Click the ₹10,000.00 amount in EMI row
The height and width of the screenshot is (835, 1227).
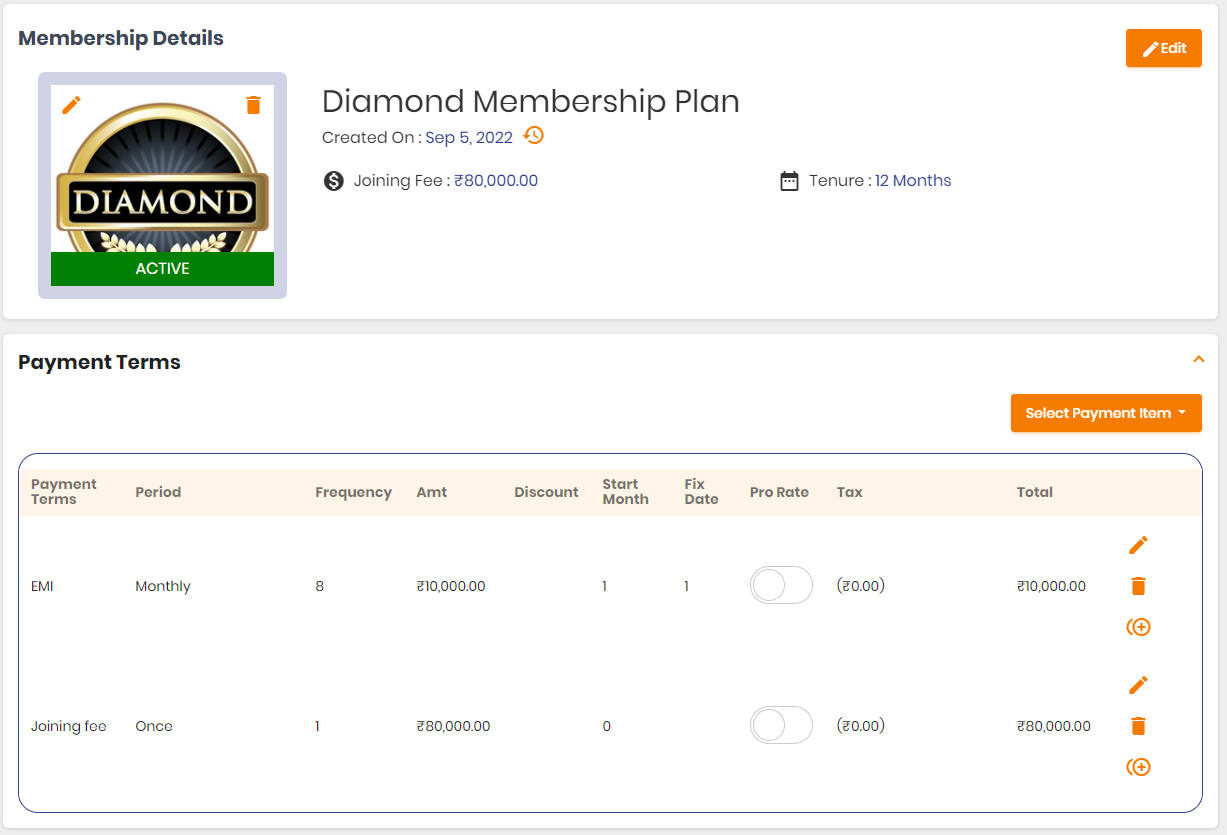tap(451, 586)
